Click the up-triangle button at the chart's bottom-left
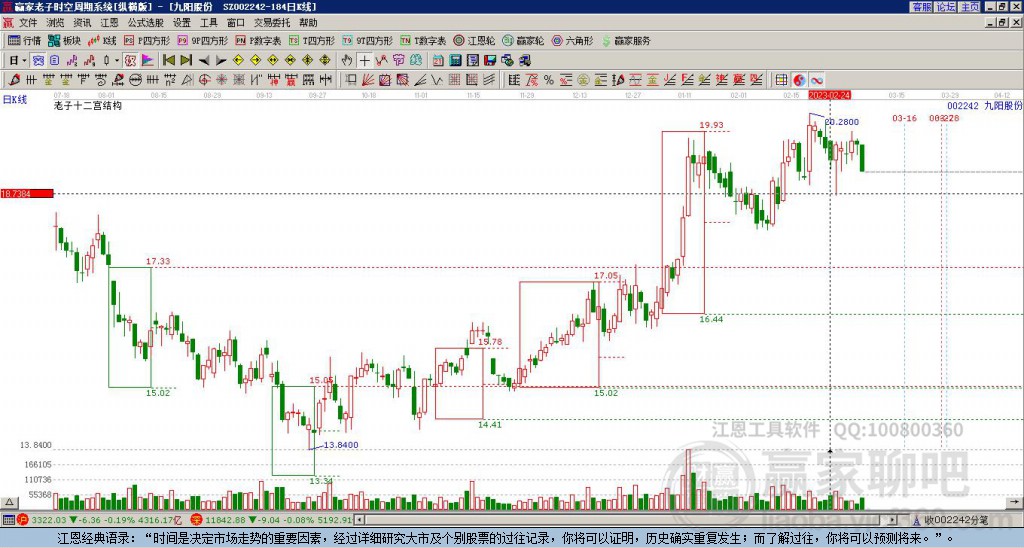Screen dimensions: 1024x548 click(x=9, y=503)
